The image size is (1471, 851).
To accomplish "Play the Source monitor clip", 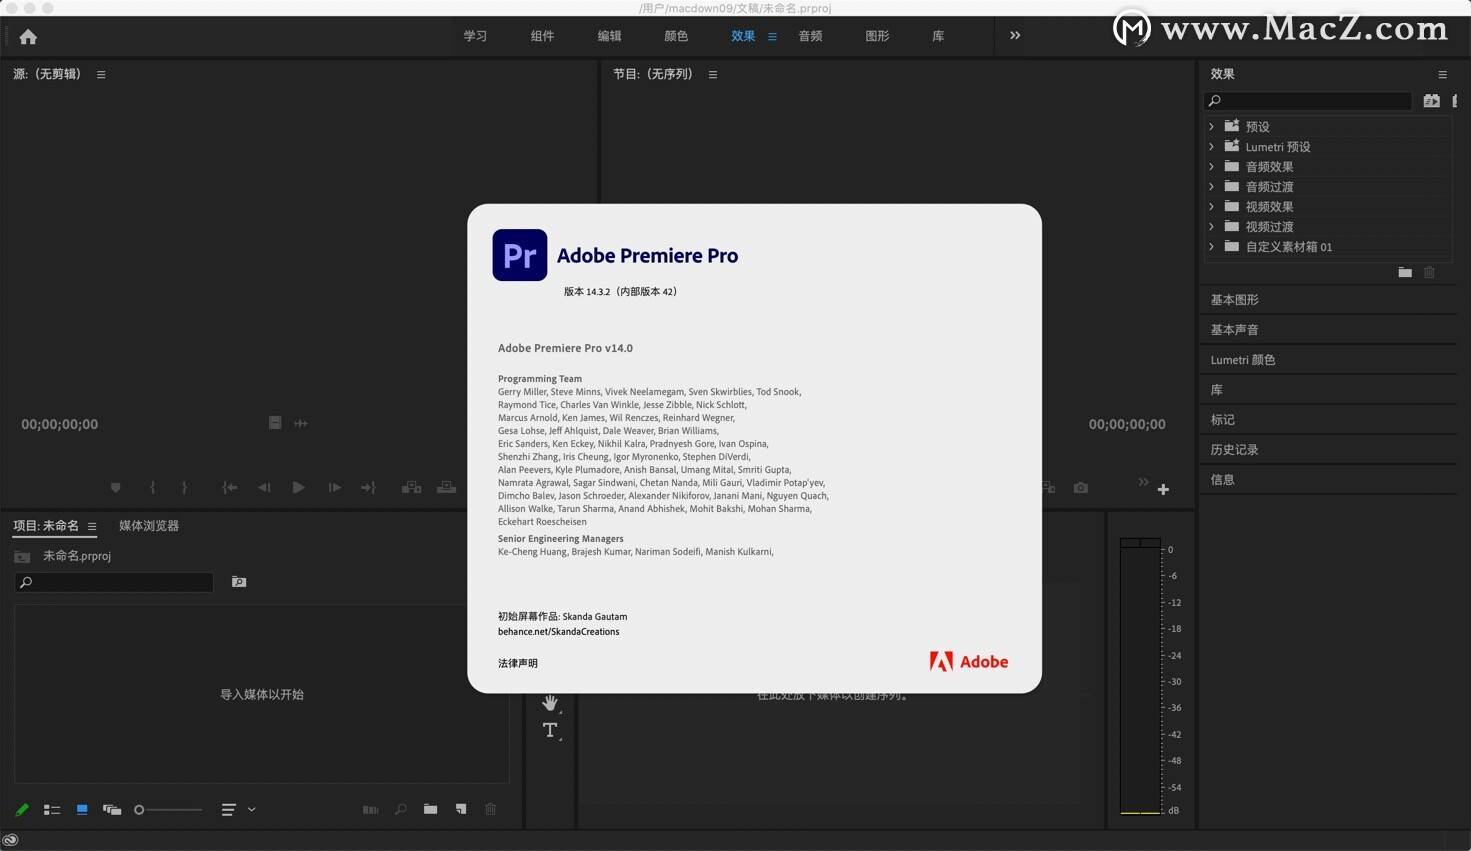I will 298,488.
